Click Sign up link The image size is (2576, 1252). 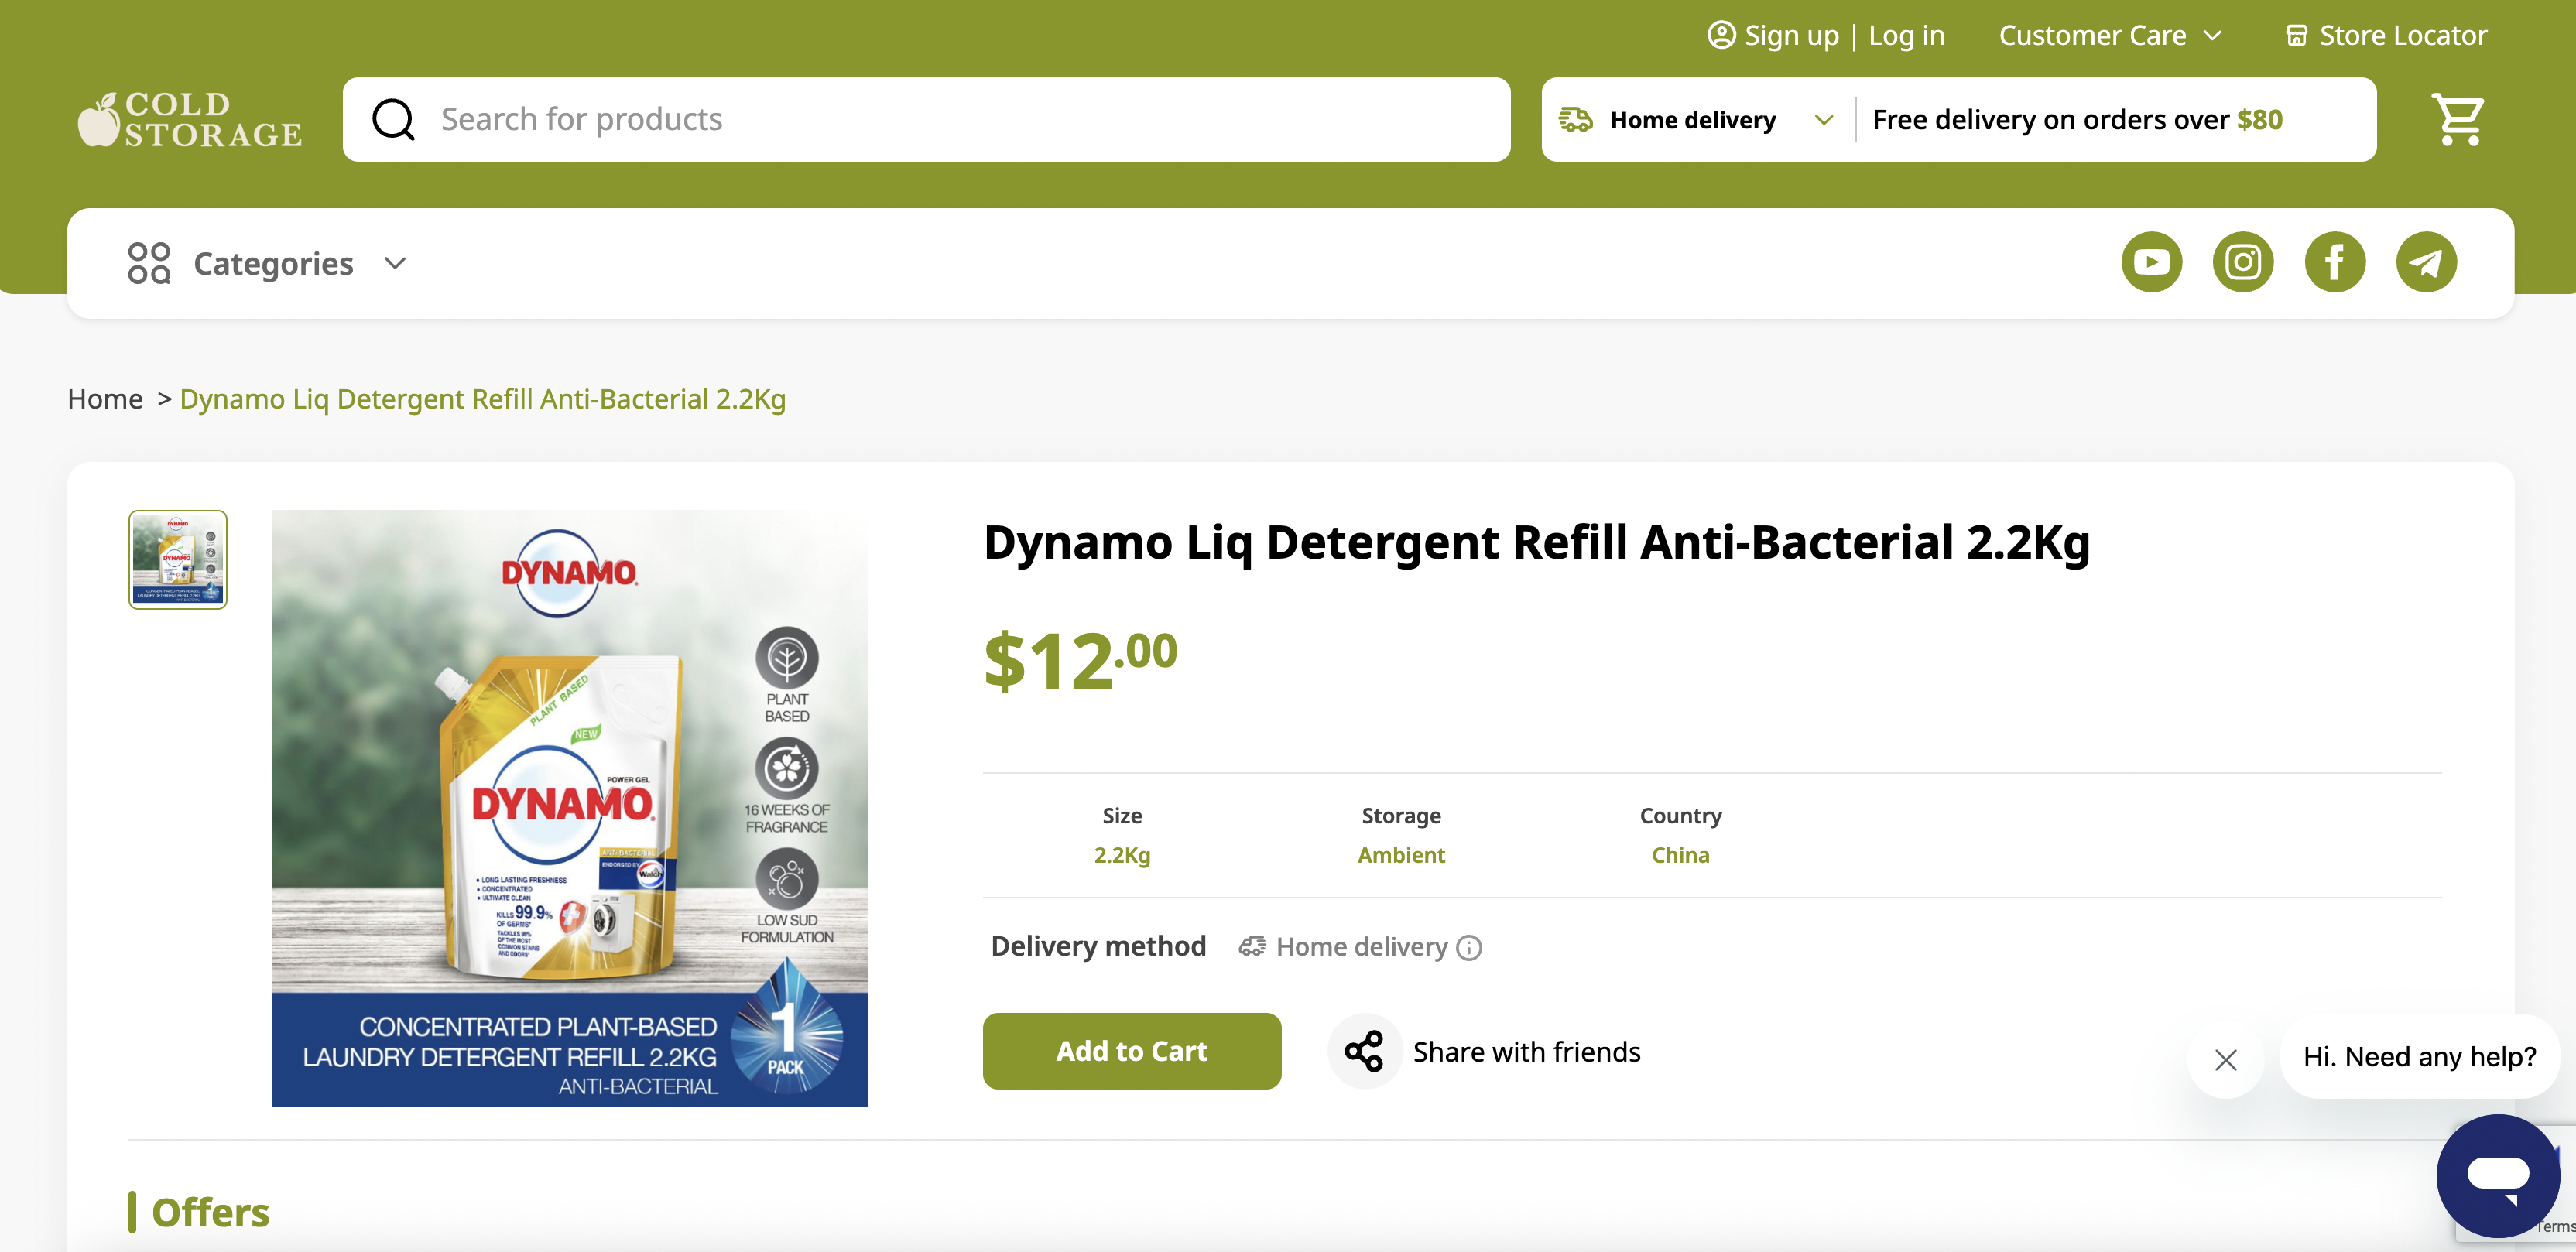coord(1791,36)
